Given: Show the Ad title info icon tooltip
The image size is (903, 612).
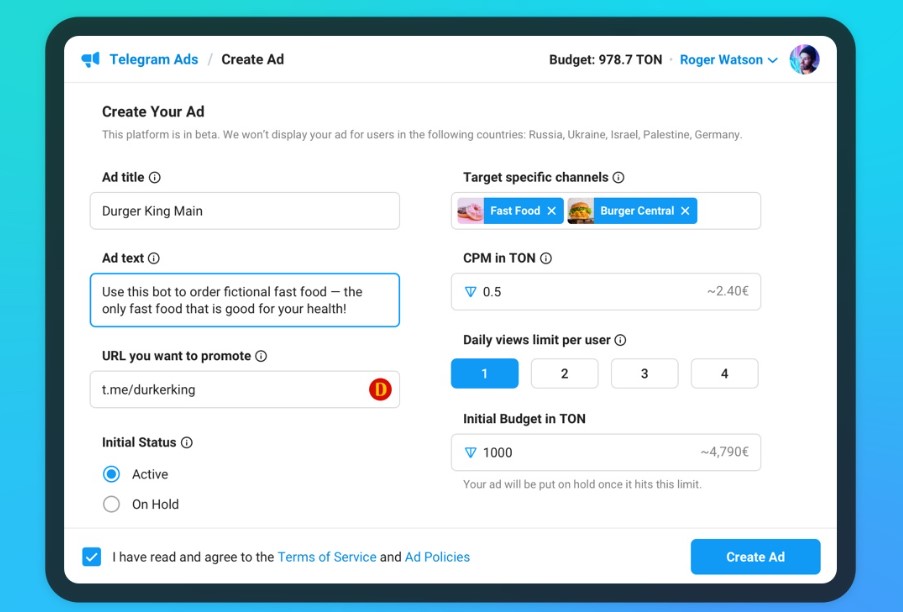Looking at the screenshot, I should (x=155, y=177).
